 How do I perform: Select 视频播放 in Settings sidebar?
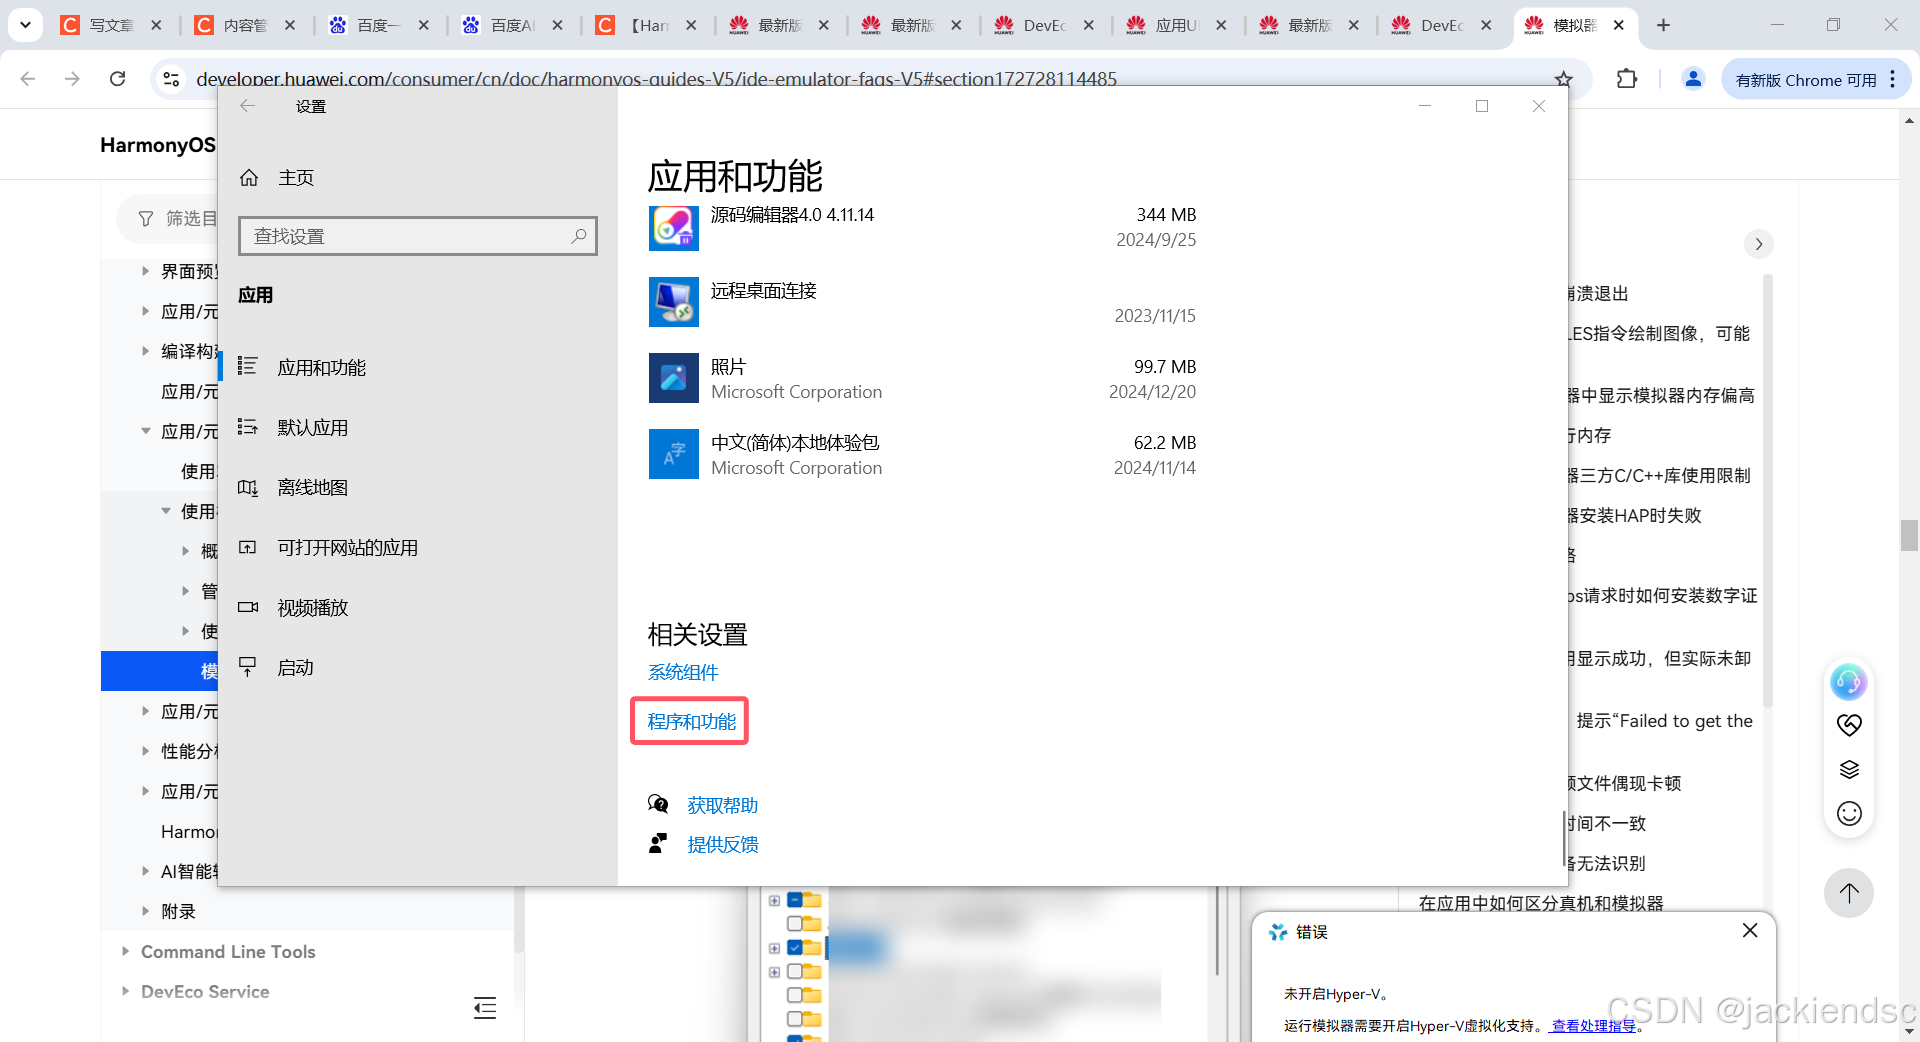418,607
